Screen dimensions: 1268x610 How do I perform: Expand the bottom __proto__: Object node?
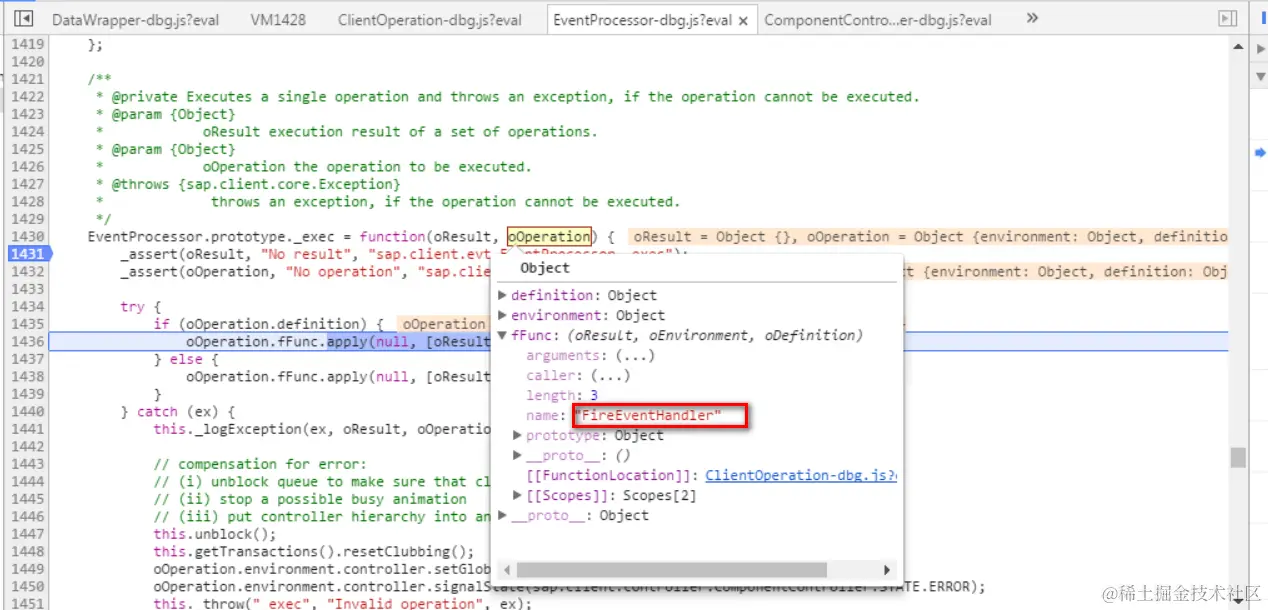point(503,515)
